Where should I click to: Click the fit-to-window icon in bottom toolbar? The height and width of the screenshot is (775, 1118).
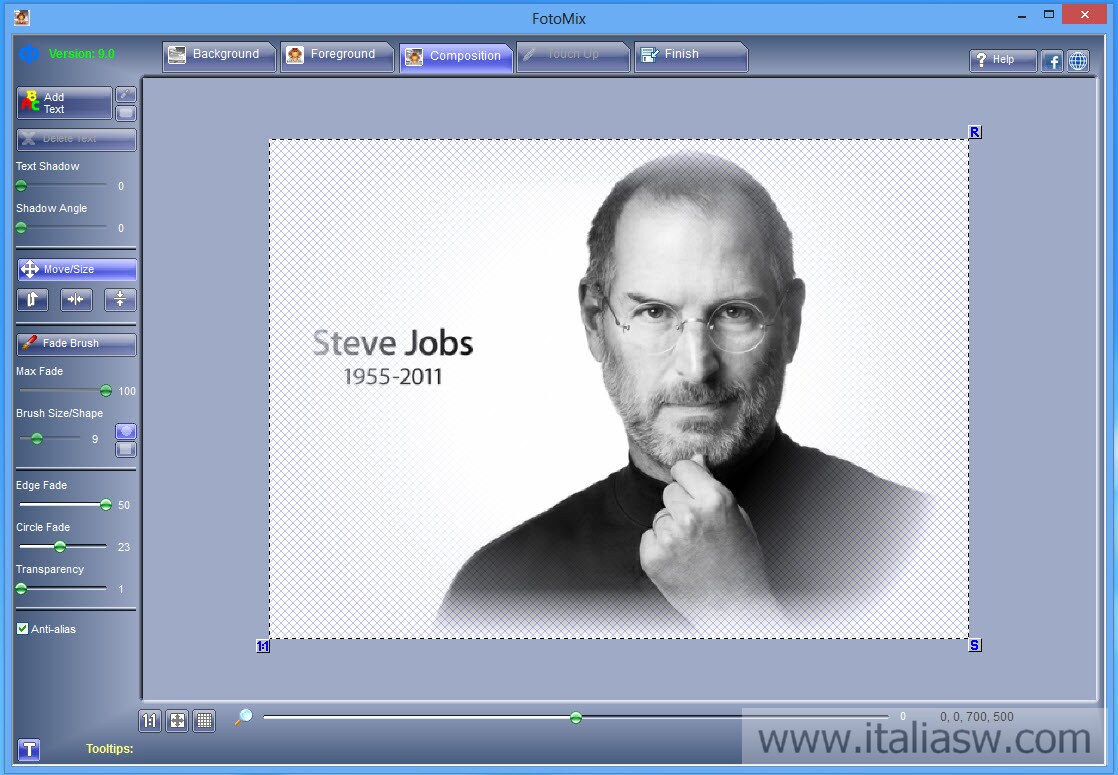(177, 721)
